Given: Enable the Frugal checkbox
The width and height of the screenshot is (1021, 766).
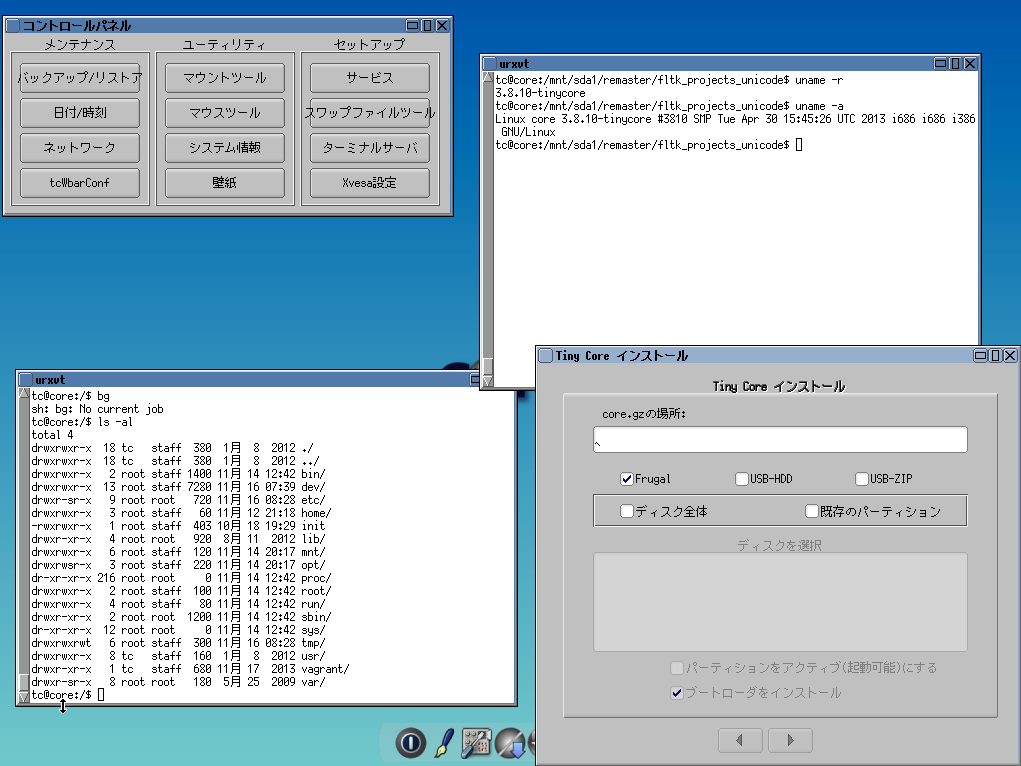Looking at the screenshot, I should point(627,479).
